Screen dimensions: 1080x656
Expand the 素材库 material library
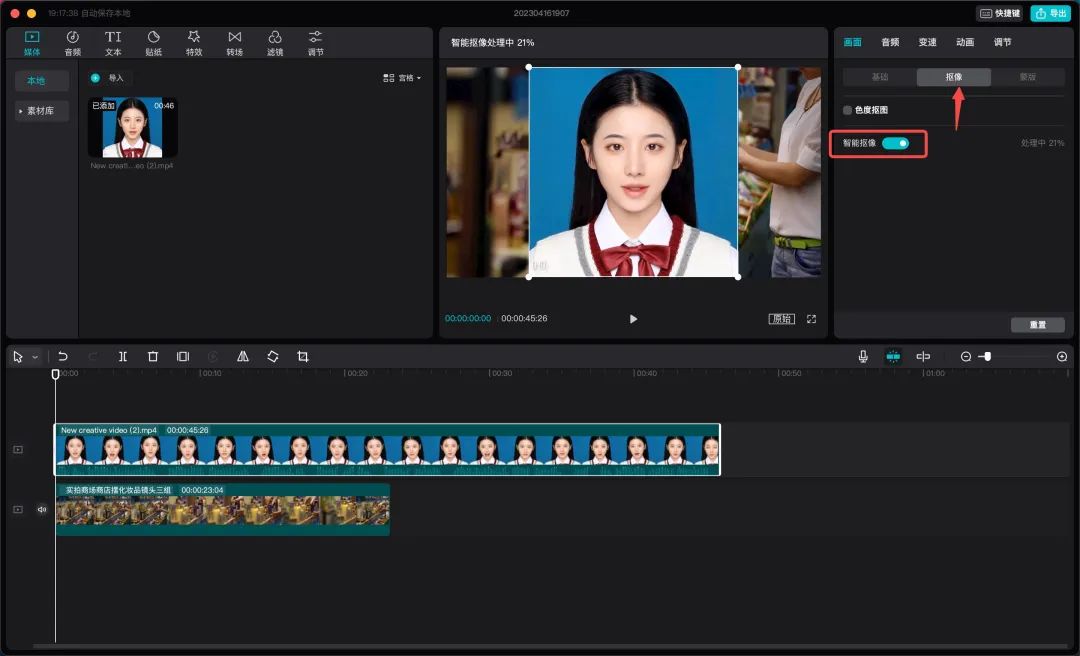42,111
